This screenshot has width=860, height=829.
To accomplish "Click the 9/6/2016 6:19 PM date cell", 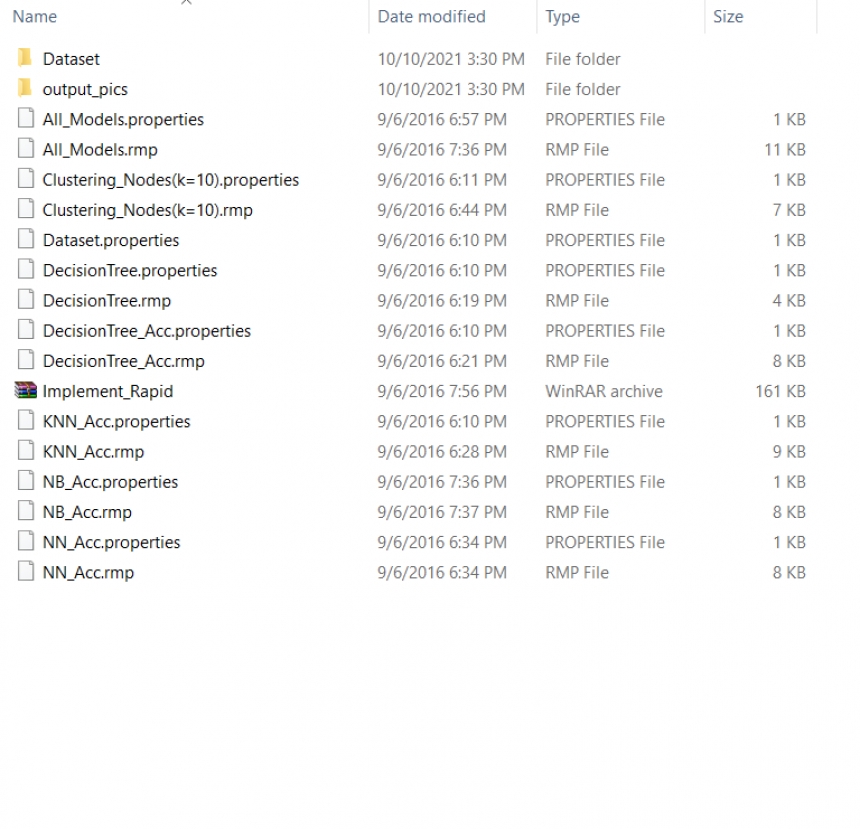I will tap(442, 301).
